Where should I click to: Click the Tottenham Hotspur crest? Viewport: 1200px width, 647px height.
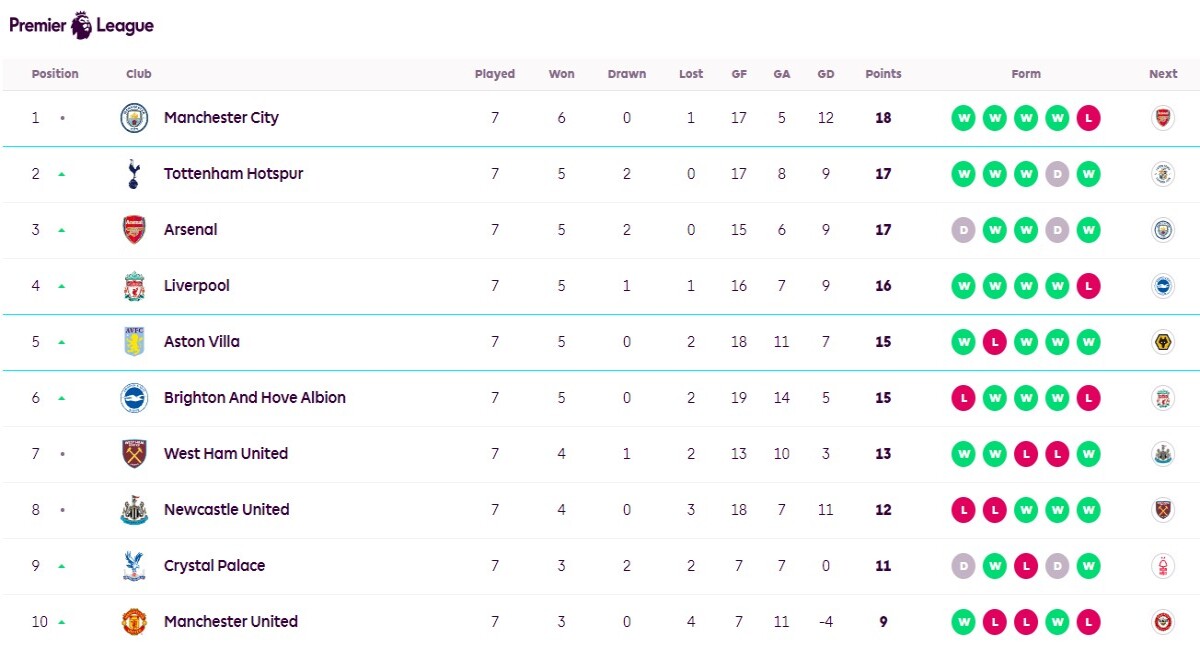[134, 174]
